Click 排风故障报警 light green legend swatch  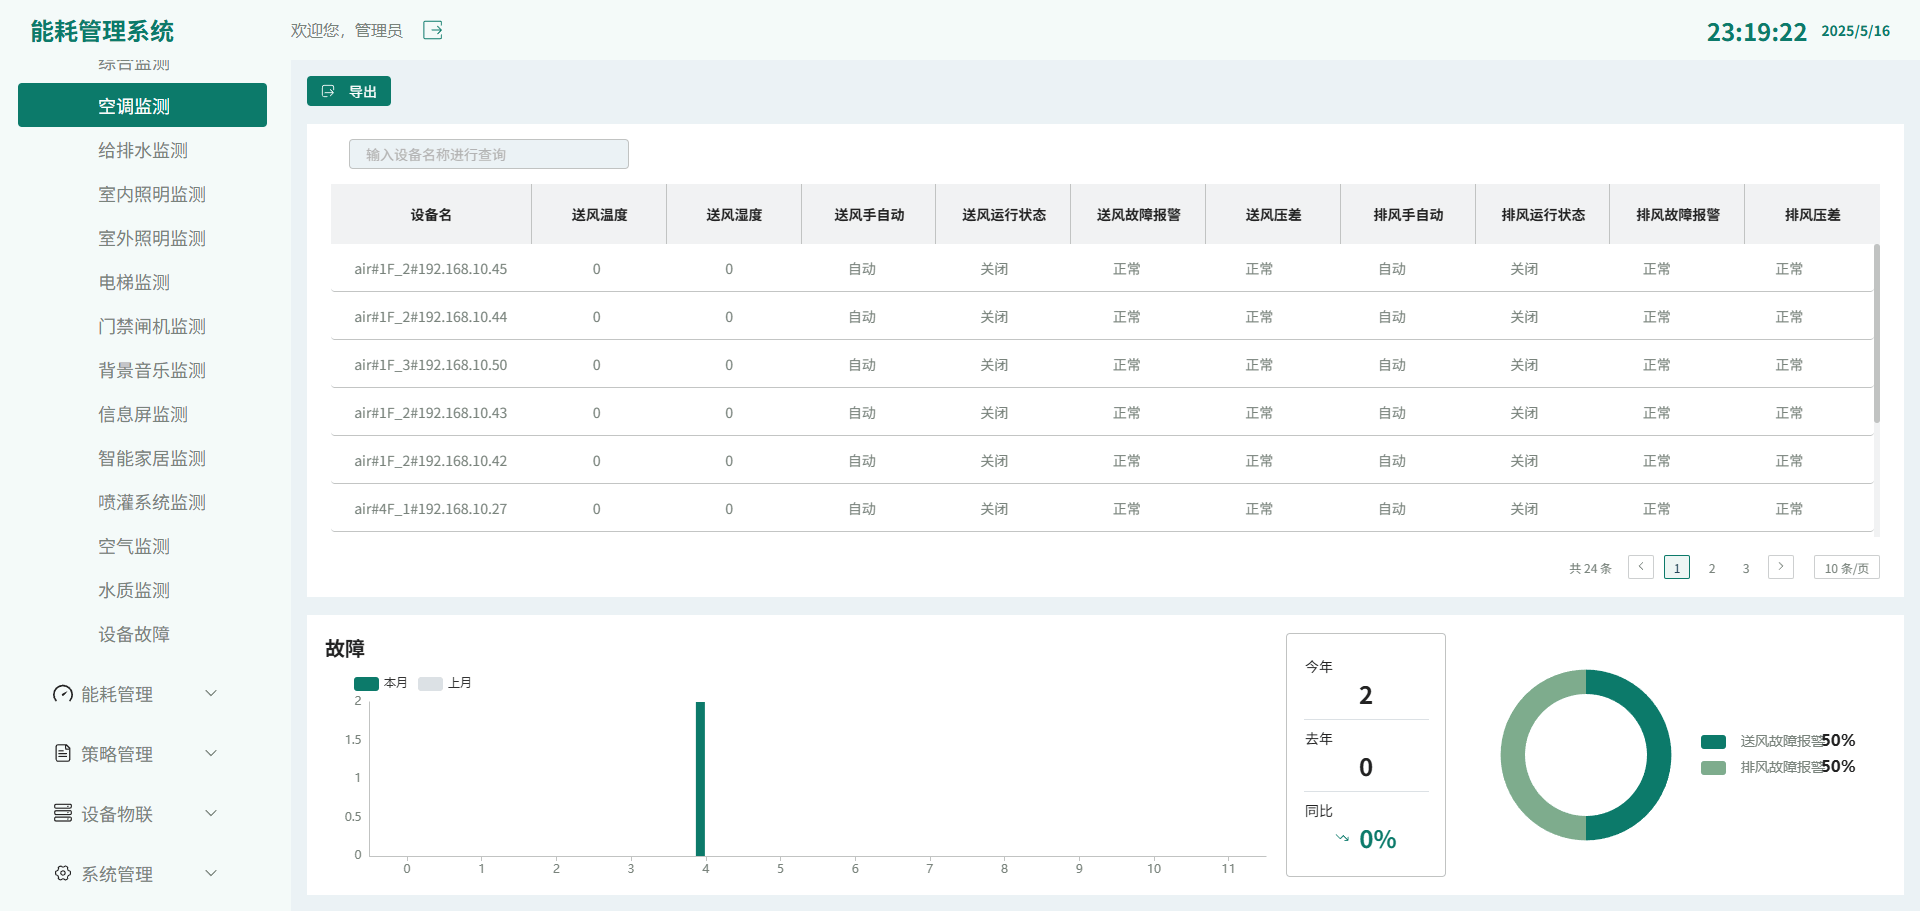pyautogui.click(x=1713, y=767)
